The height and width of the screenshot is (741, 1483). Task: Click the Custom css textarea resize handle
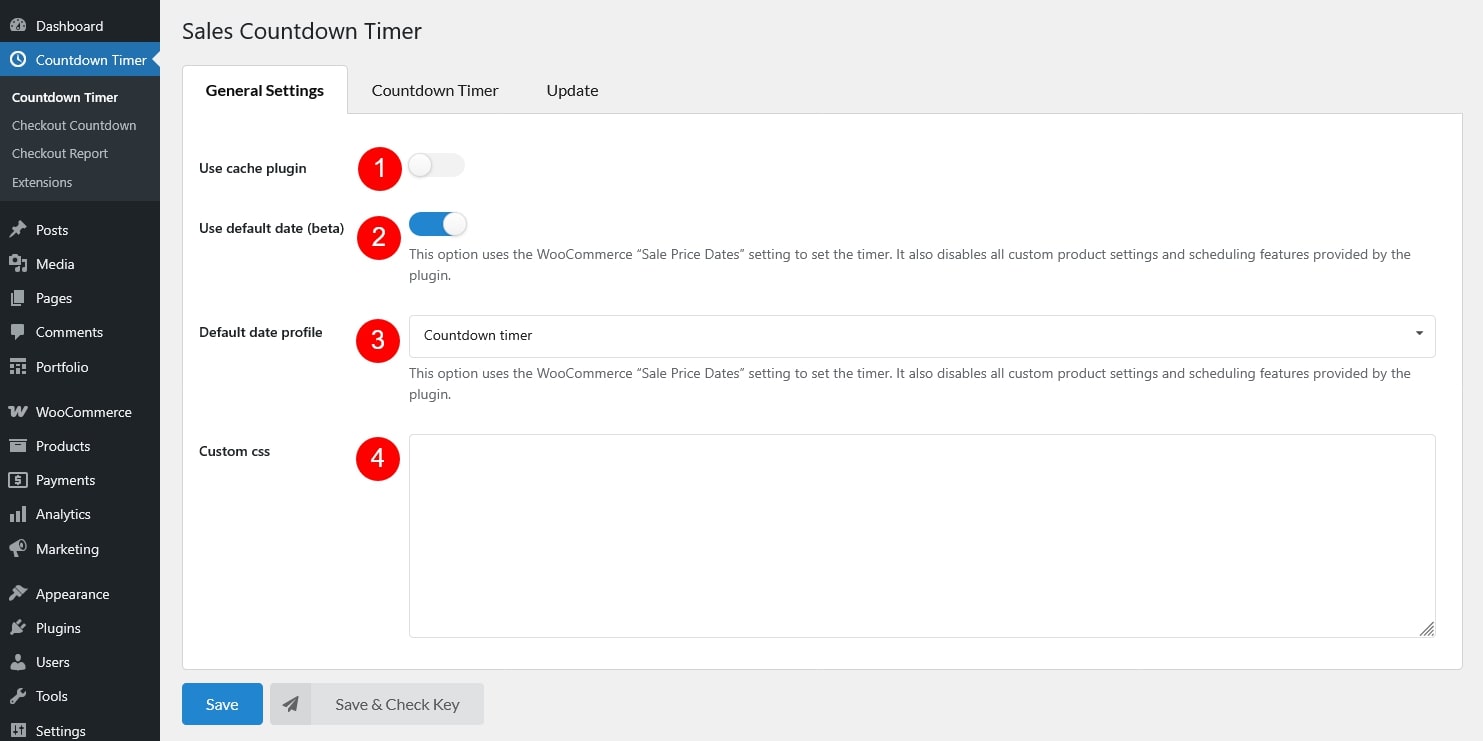click(x=1426, y=629)
